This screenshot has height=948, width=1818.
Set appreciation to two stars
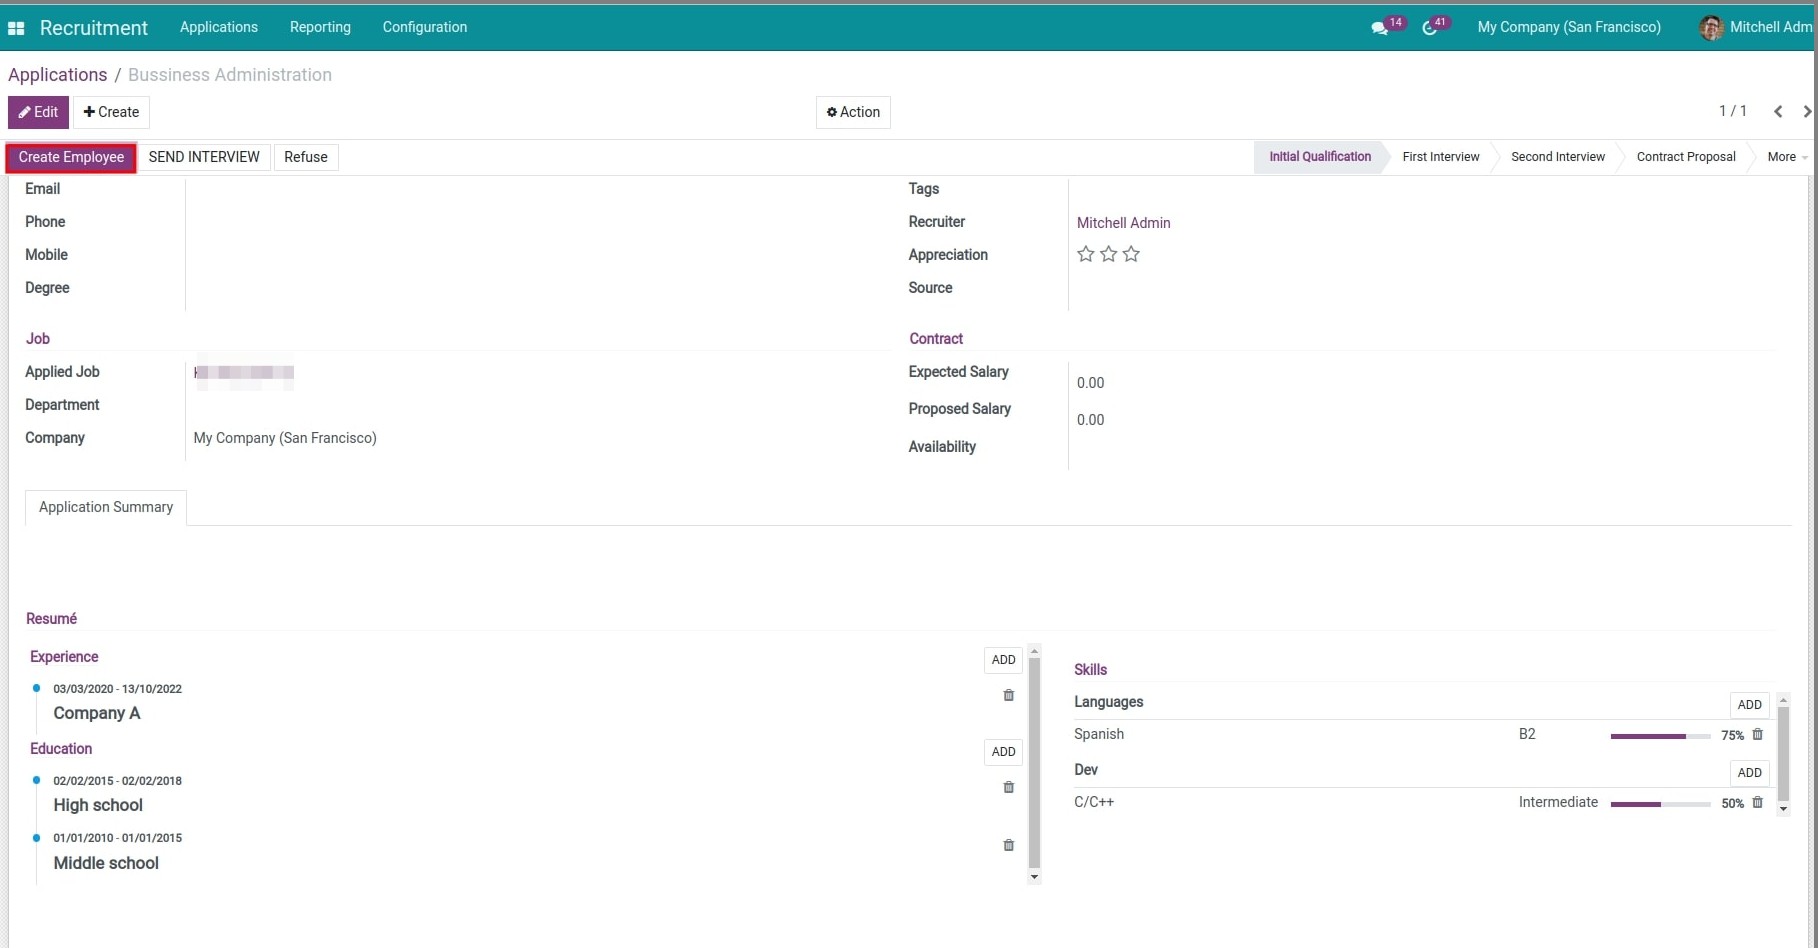click(x=1108, y=254)
